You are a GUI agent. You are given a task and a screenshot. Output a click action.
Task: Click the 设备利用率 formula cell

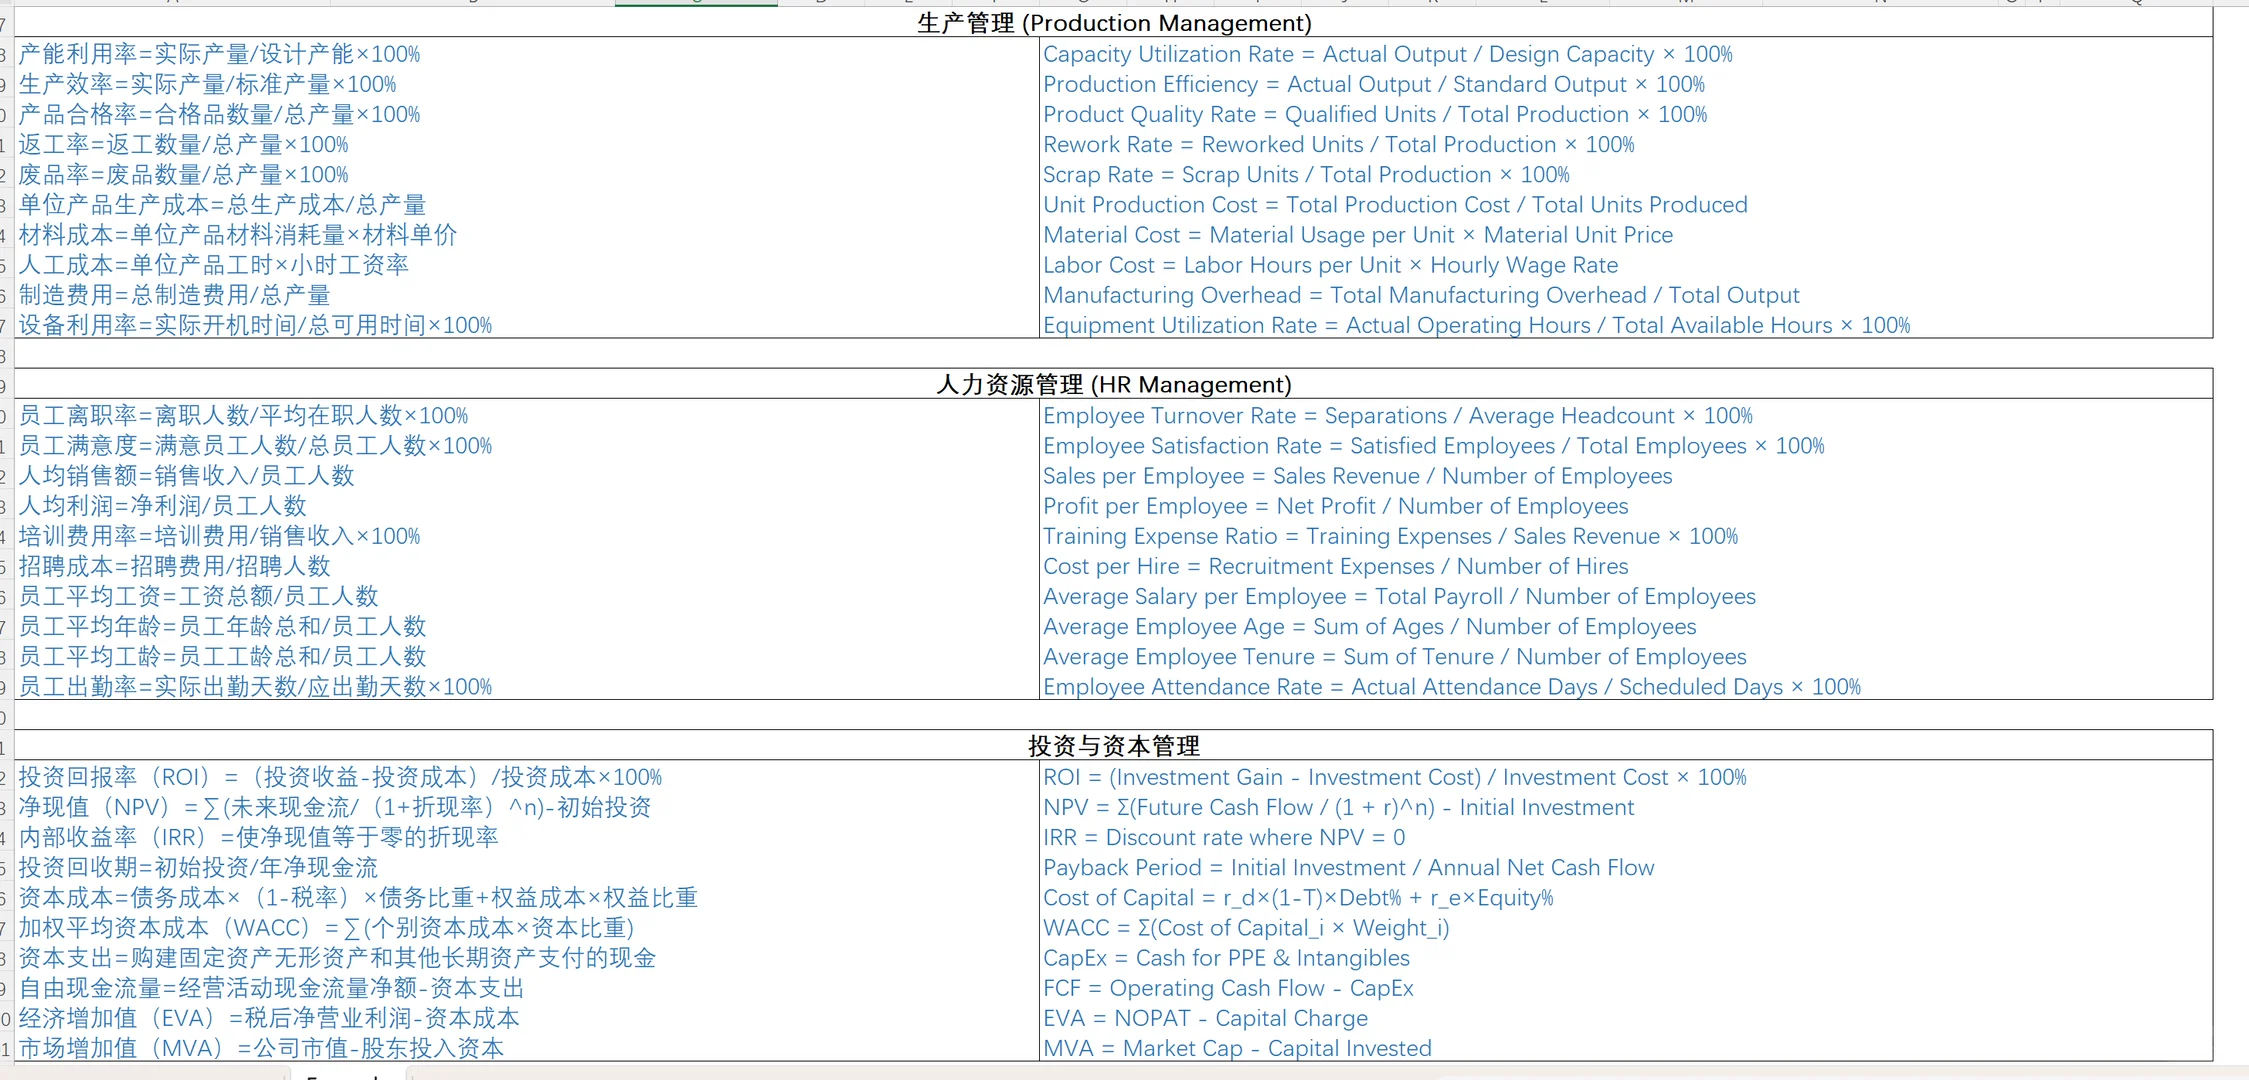[255, 325]
